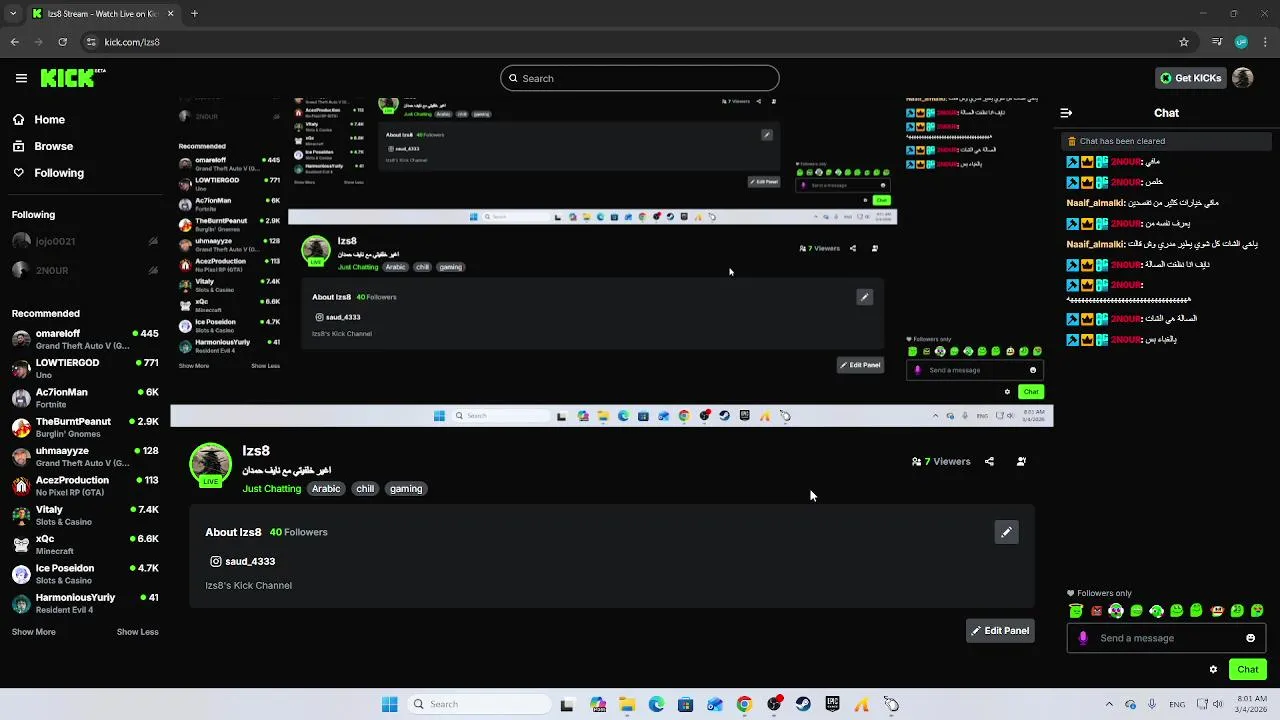The image size is (1280, 720).
Task: Insert the angel halo emote
Action: 1076,611
